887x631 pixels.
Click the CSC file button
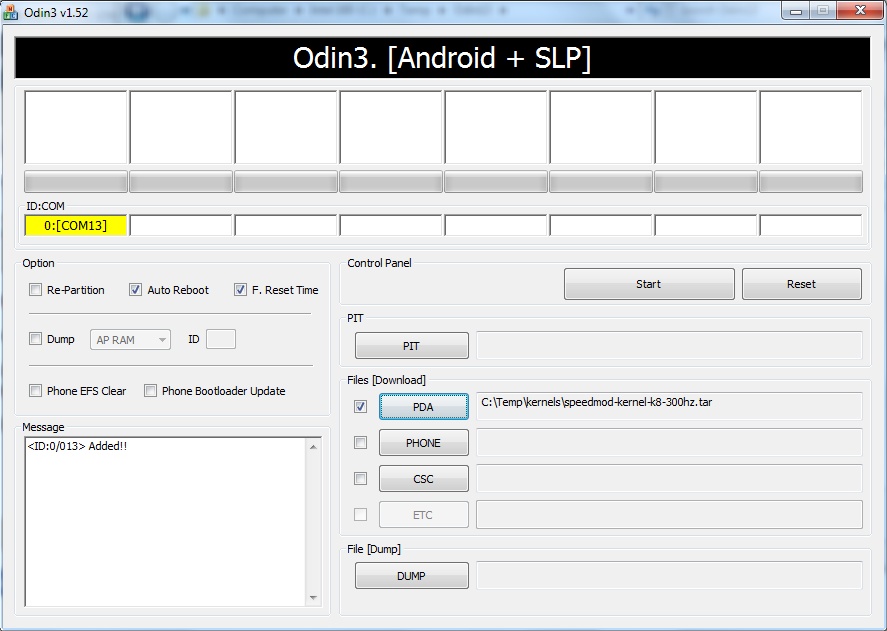[x=424, y=479]
